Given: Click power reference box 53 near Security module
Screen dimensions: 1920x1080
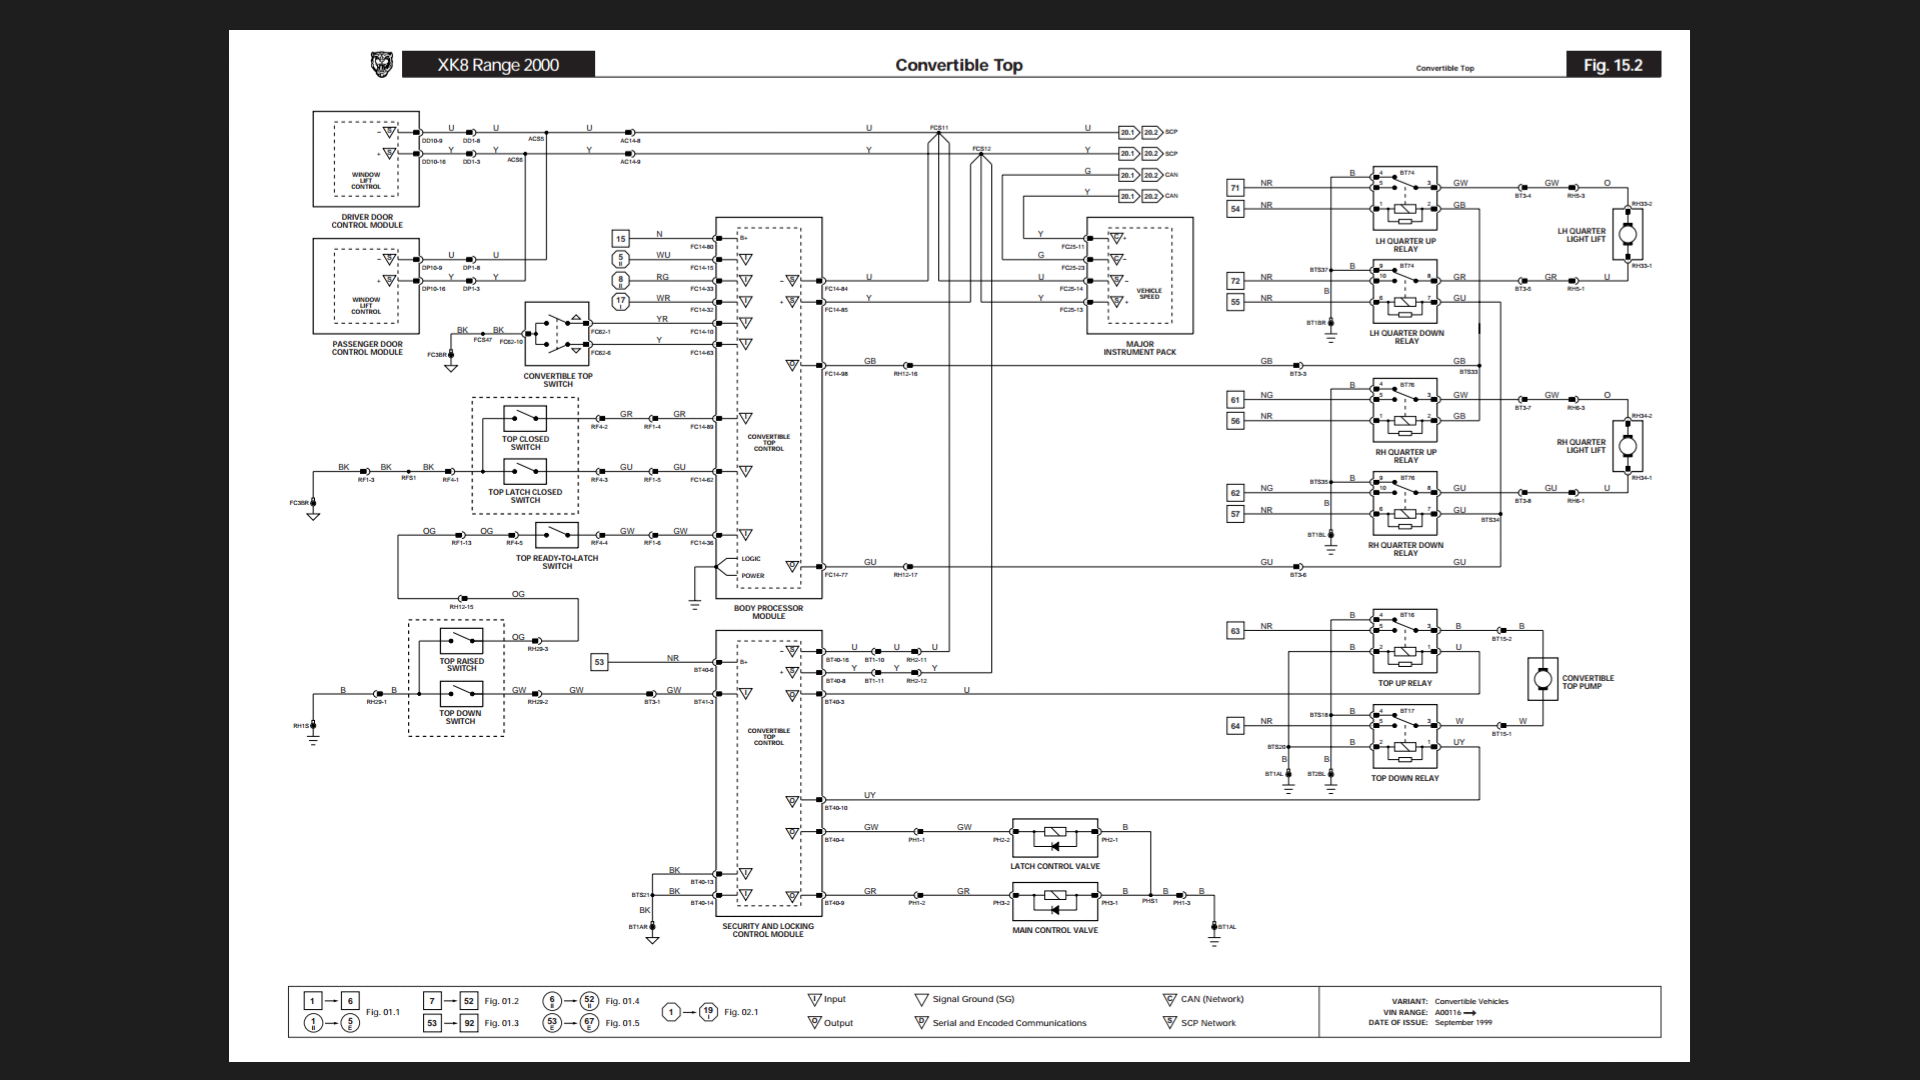Looking at the screenshot, I should point(599,662).
